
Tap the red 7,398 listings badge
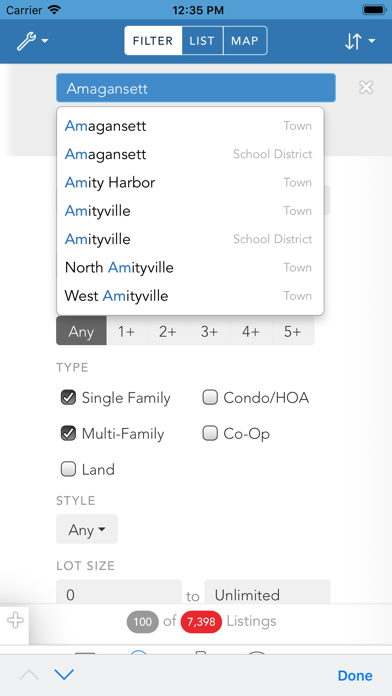(201, 621)
